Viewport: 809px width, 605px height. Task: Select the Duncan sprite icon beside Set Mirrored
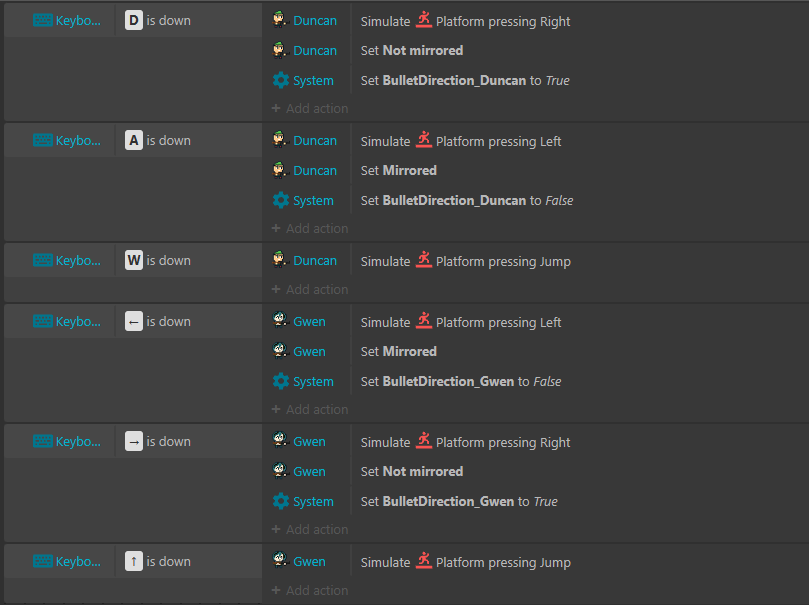click(280, 170)
